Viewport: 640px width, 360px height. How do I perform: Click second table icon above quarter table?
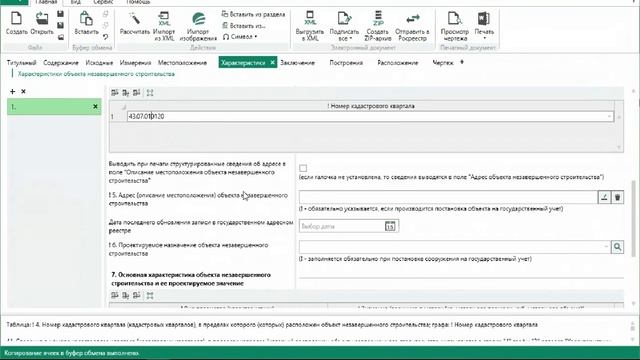[x=126, y=93]
